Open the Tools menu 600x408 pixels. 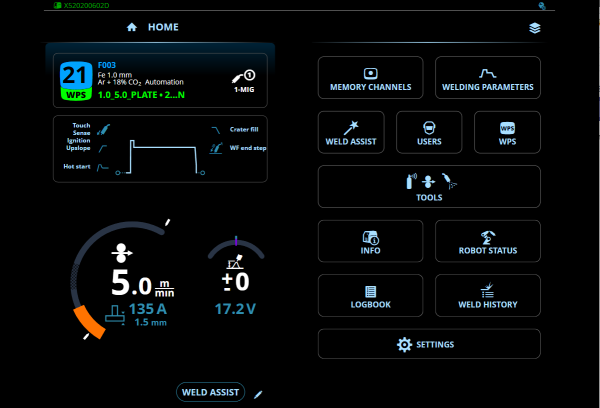point(429,187)
